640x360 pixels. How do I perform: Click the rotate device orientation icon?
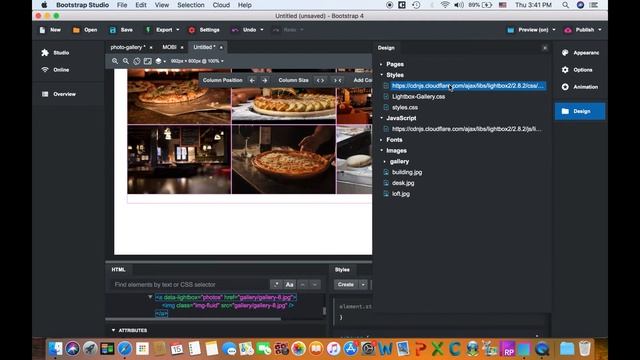[x=137, y=61]
